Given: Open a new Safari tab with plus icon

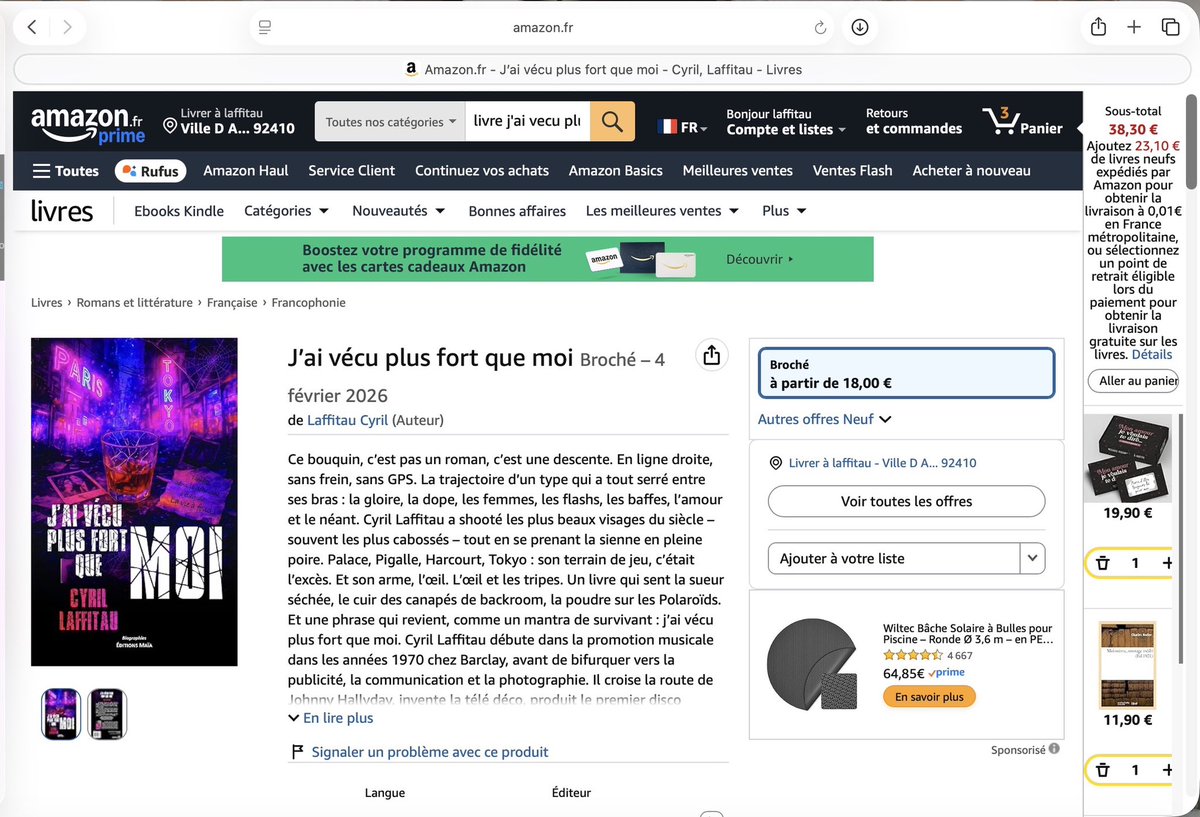Looking at the screenshot, I should tap(1134, 27).
